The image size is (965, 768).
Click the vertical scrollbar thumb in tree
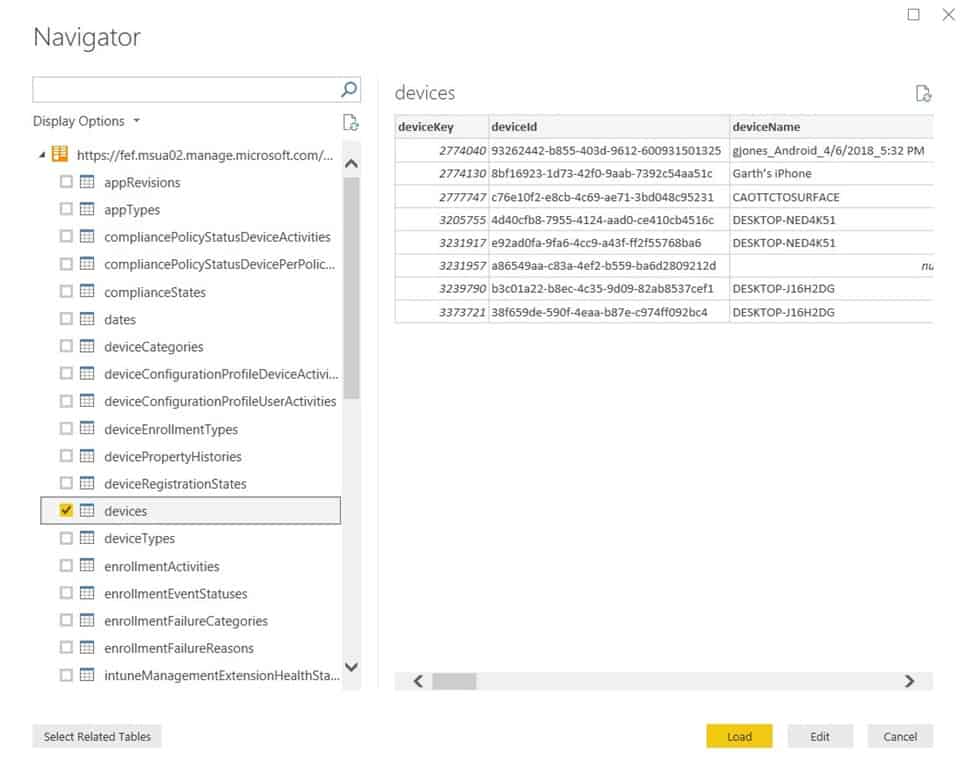point(351,288)
